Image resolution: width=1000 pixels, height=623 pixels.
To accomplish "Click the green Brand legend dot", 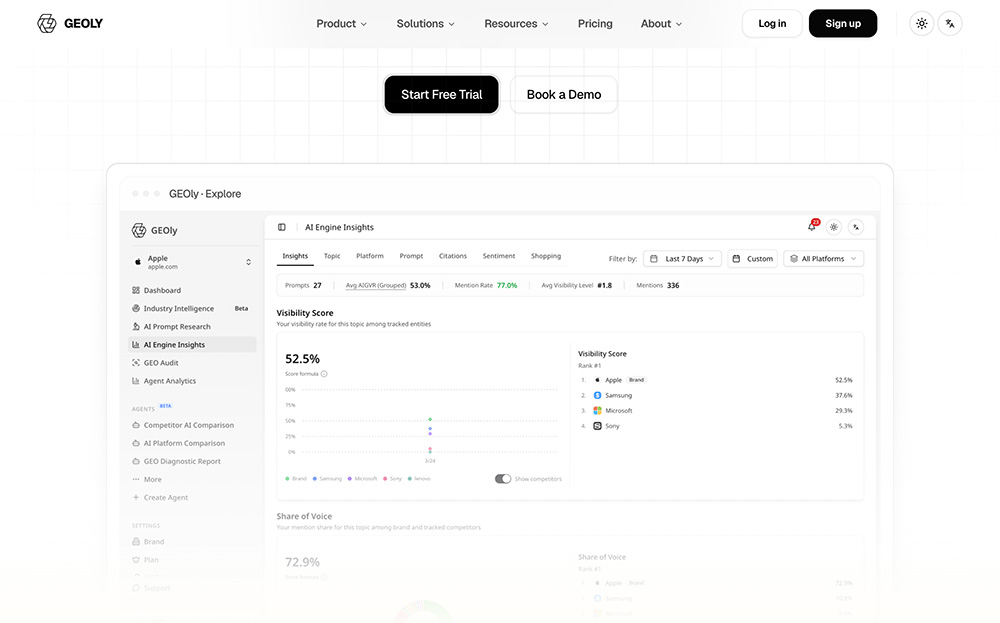I will click(x=288, y=479).
